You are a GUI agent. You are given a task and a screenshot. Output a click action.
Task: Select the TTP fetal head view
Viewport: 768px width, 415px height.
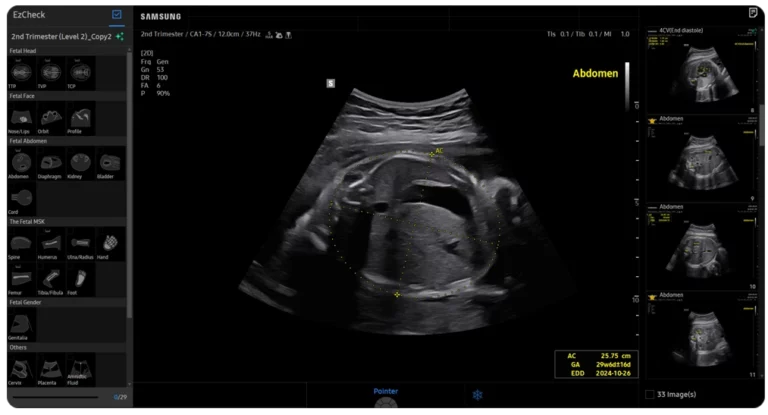click(x=21, y=73)
